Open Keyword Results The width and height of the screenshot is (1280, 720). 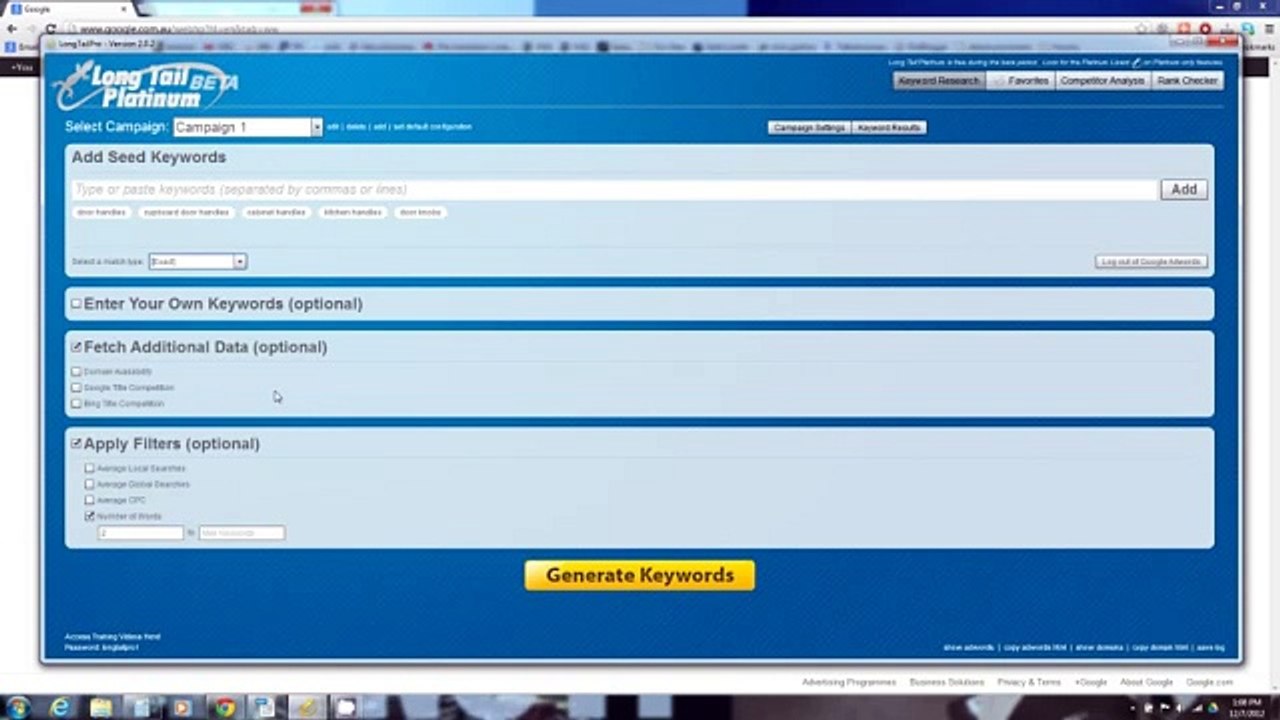coord(889,128)
